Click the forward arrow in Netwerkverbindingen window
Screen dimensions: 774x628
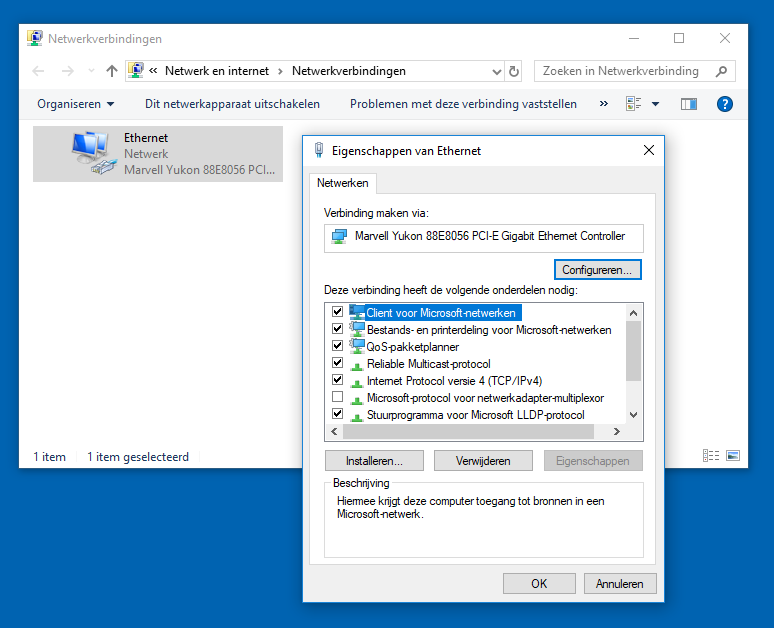point(68,71)
